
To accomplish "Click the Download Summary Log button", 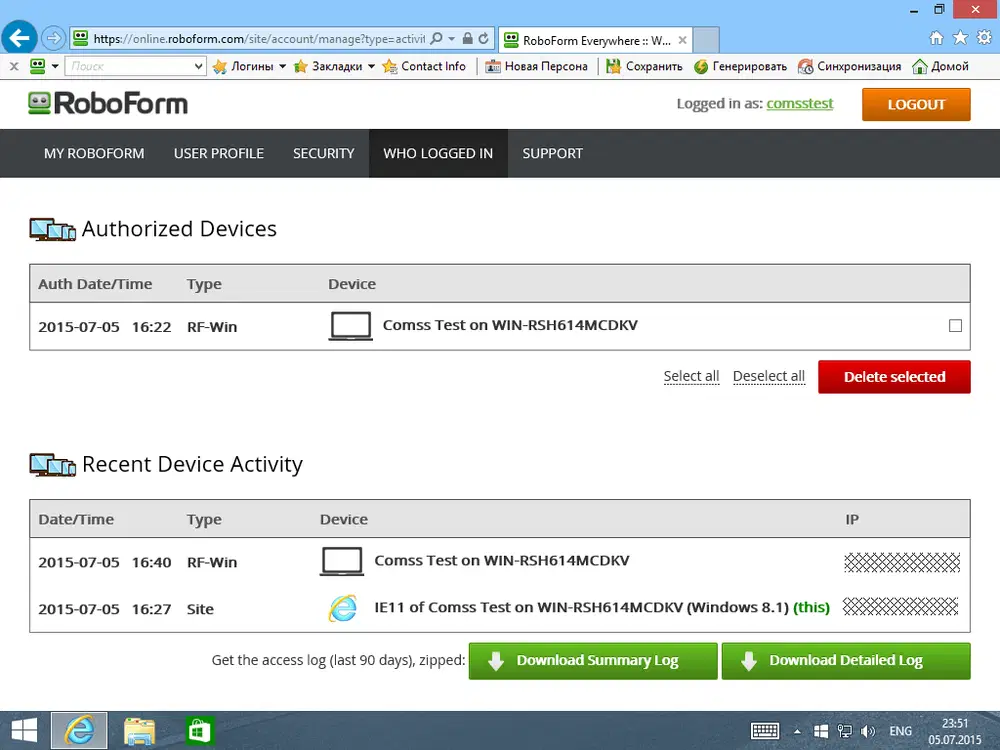I will click(x=593, y=661).
